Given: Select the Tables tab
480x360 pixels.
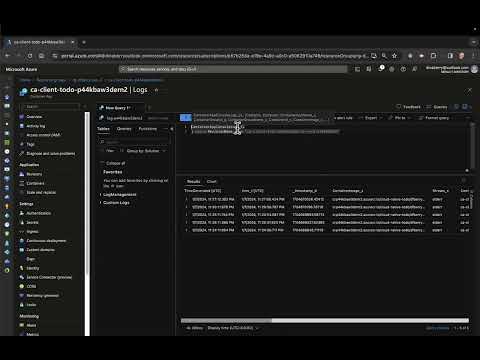Looking at the screenshot, I should coord(103,129).
